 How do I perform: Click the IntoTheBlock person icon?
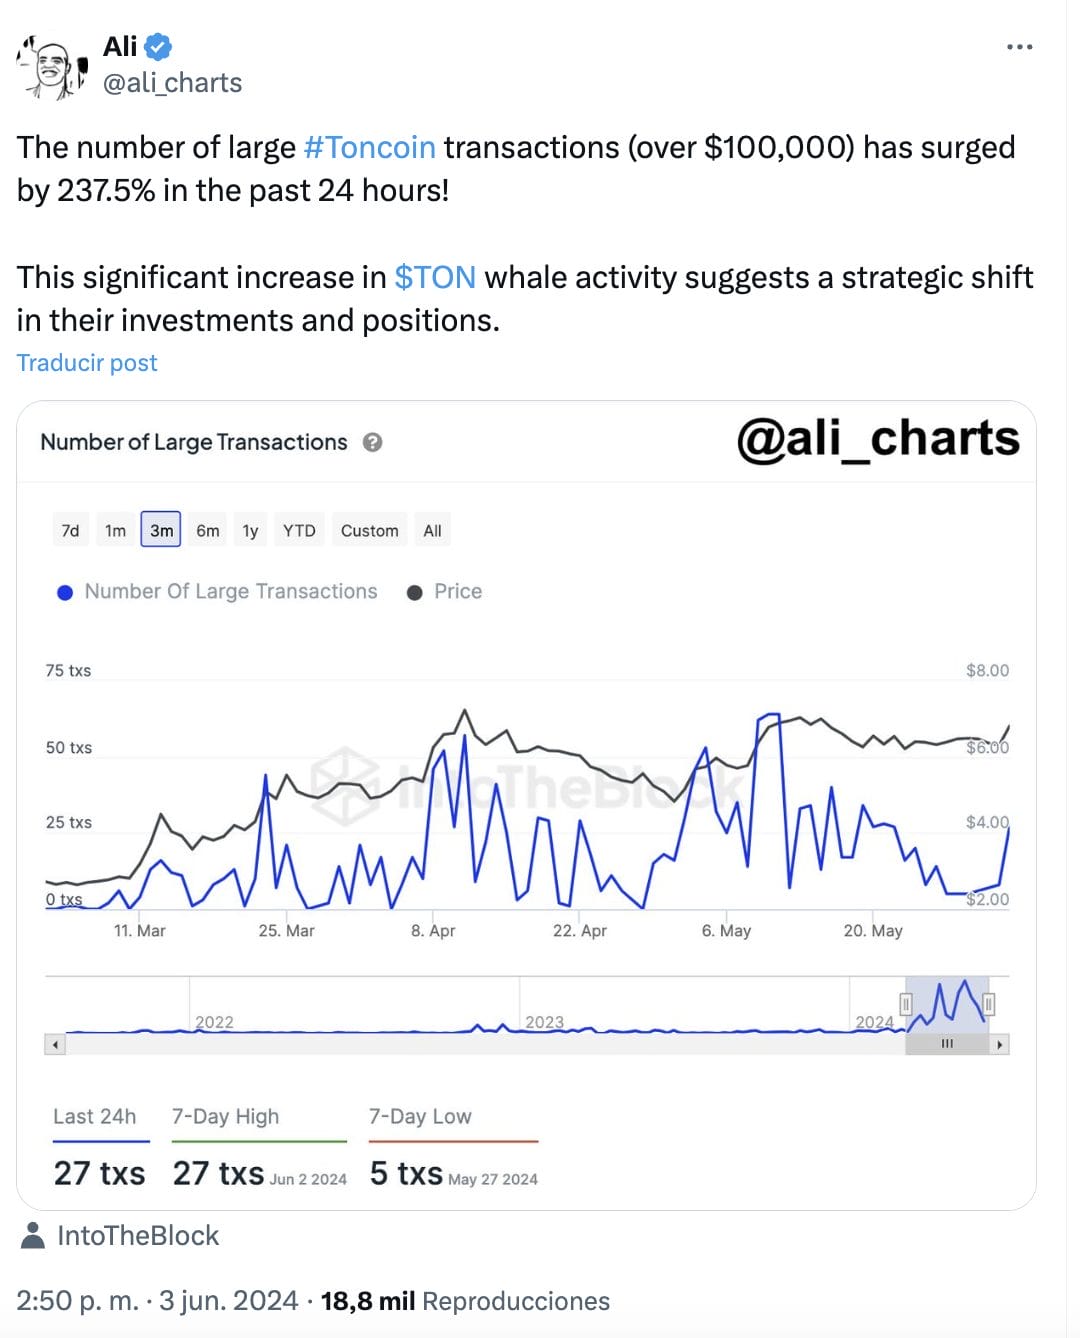33,1236
